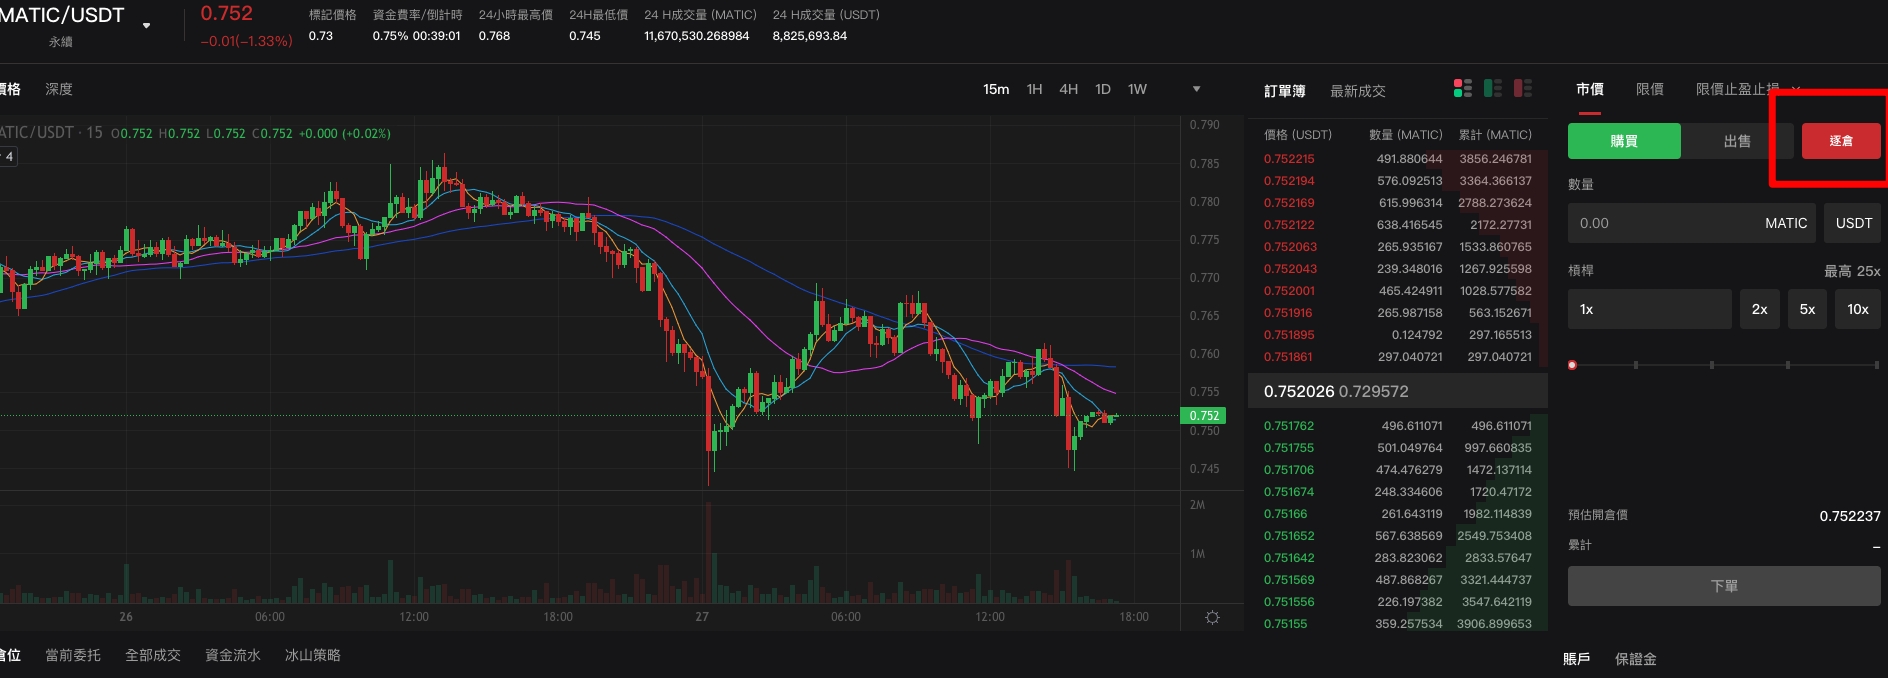Click the 數量 quantity input field
1888x678 pixels.
1660,223
